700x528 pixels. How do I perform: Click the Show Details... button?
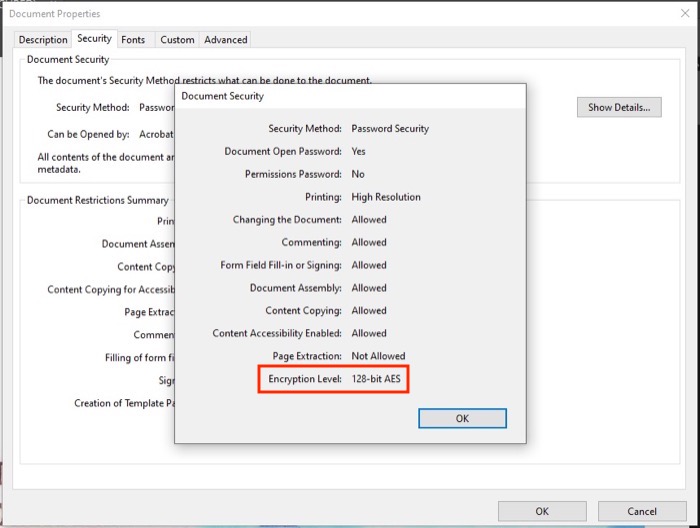[619, 107]
